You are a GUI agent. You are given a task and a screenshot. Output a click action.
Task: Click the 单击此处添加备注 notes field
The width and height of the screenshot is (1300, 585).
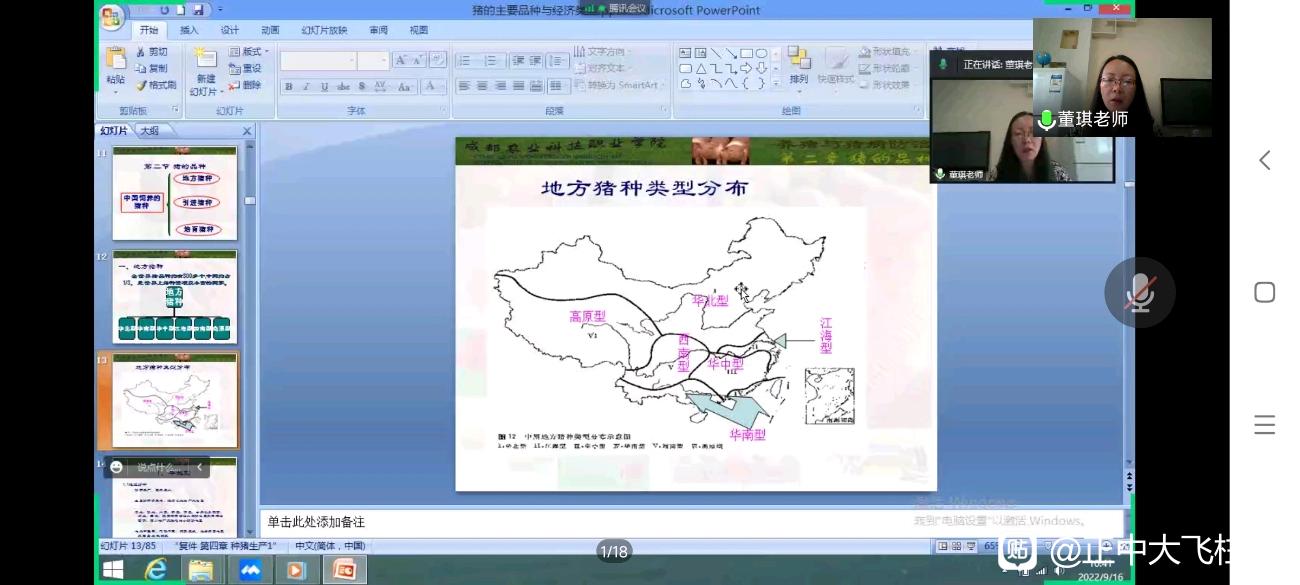coord(694,522)
